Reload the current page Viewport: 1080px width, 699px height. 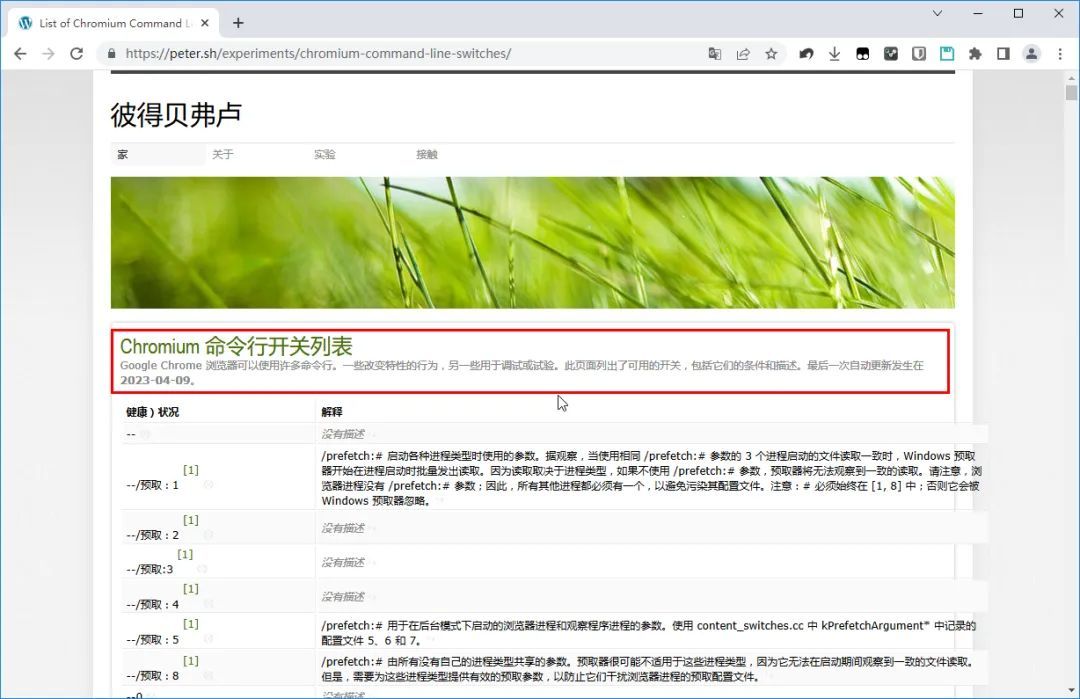coord(76,54)
